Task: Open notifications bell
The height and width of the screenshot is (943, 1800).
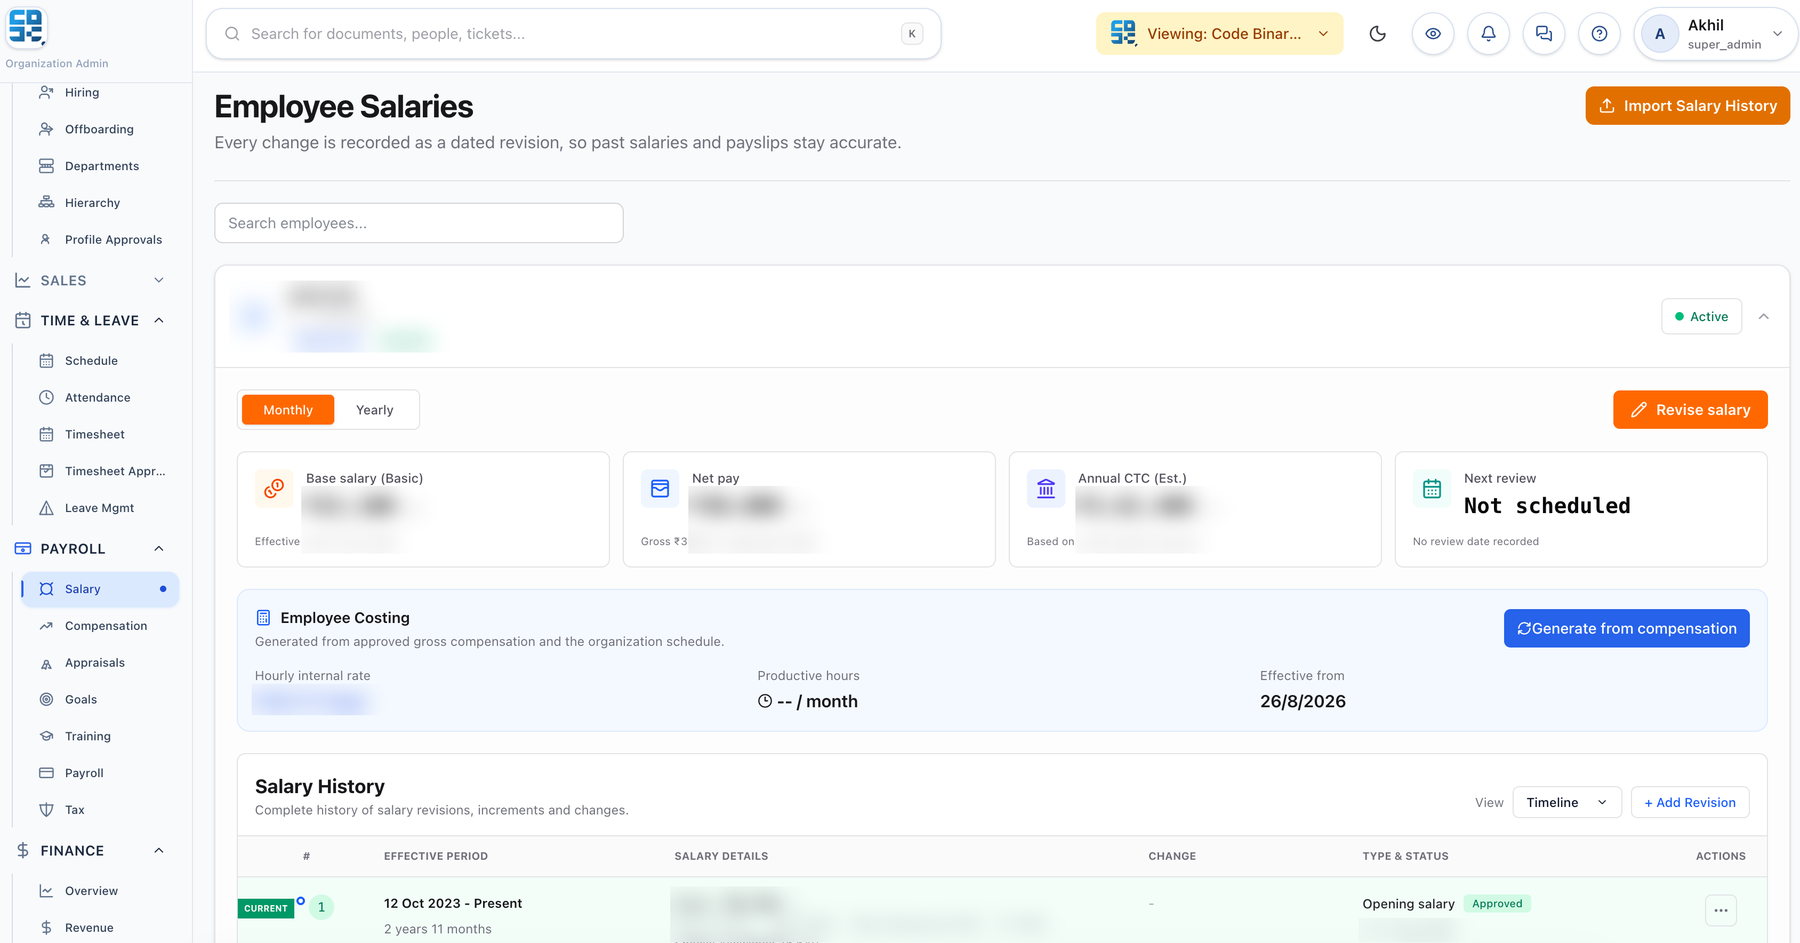Action: click(1488, 34)
